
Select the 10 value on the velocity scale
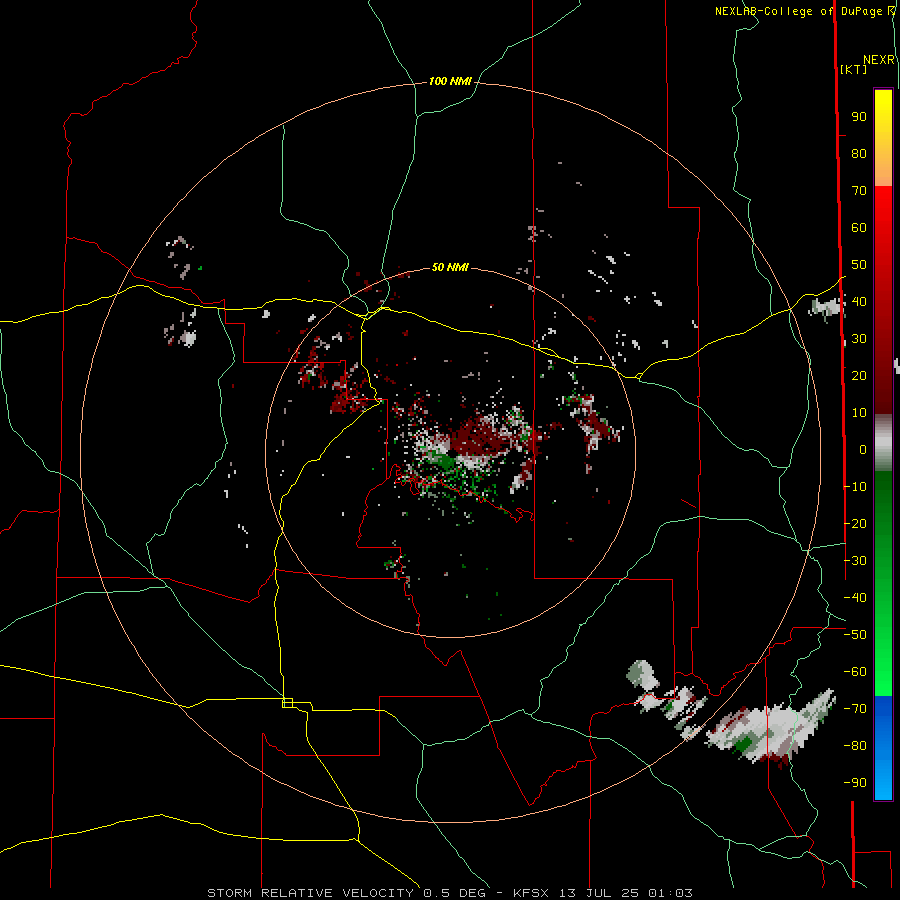[859, 413]
